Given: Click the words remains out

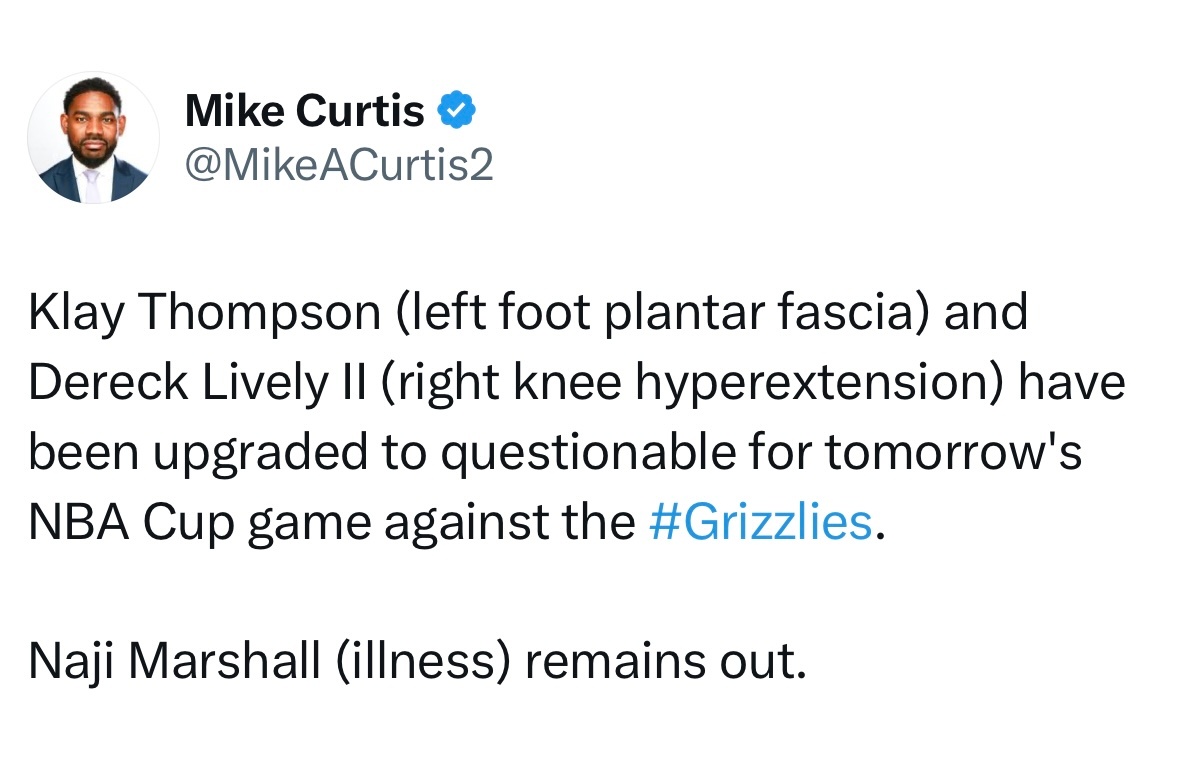Looking at the screenshot, I should coord(665,661).
